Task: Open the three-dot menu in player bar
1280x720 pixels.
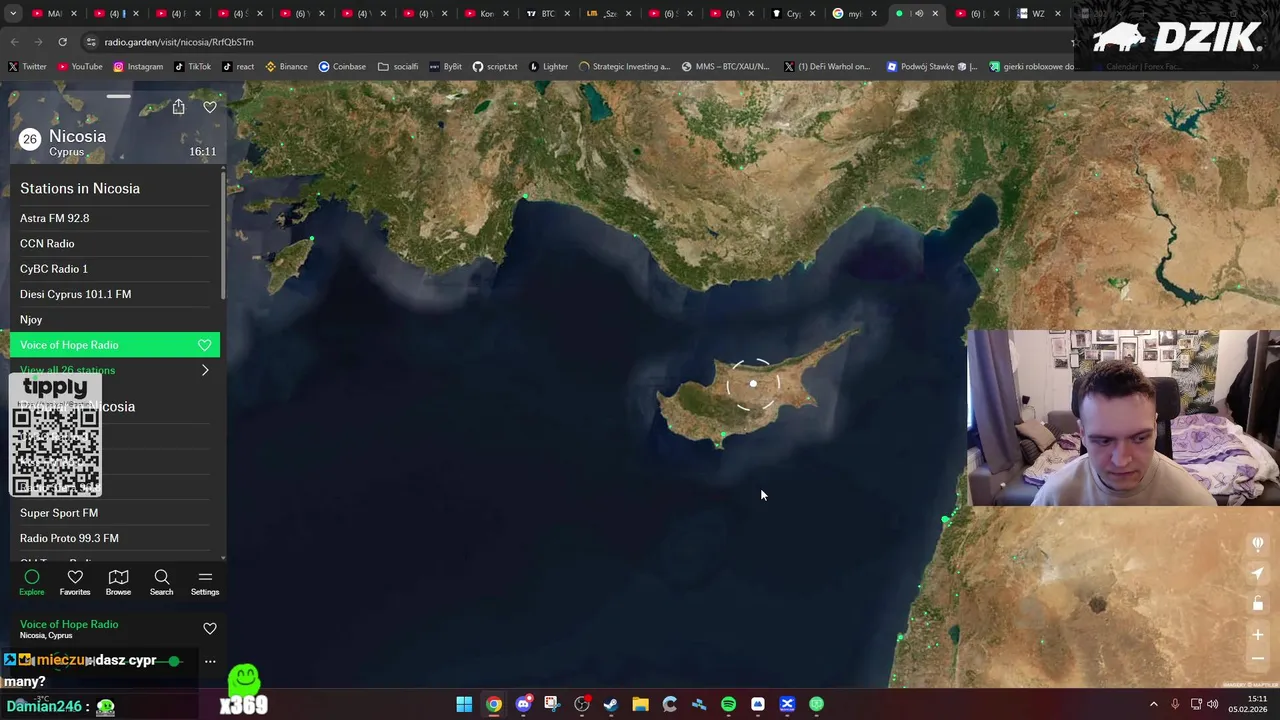Action: (x=210, y=661)
